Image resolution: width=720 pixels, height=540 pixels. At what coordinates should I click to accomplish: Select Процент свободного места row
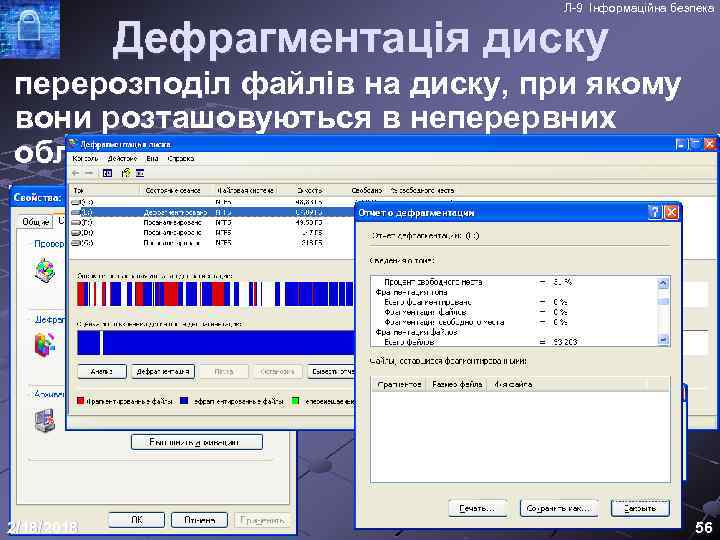pos(514,282)
